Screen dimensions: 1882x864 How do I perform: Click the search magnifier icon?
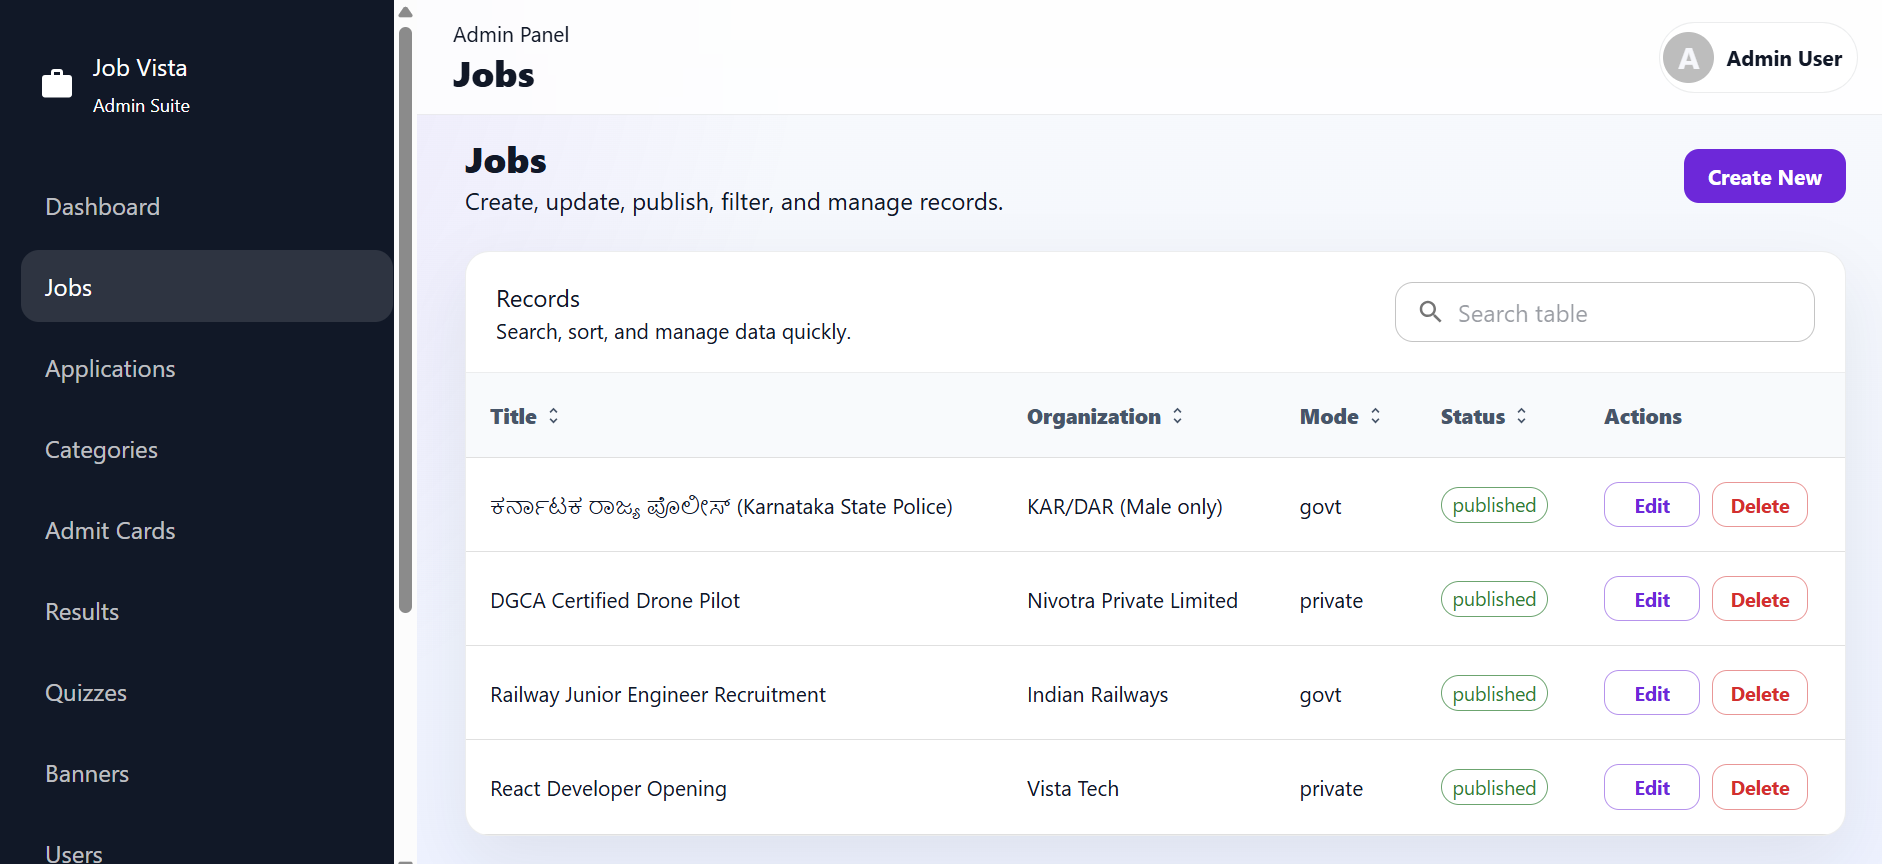pos(1430,312)
